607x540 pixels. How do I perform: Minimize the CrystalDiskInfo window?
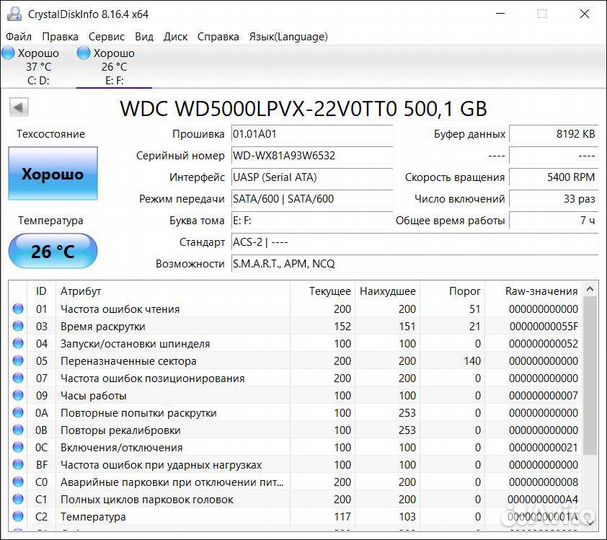click(x=501, y=14)
